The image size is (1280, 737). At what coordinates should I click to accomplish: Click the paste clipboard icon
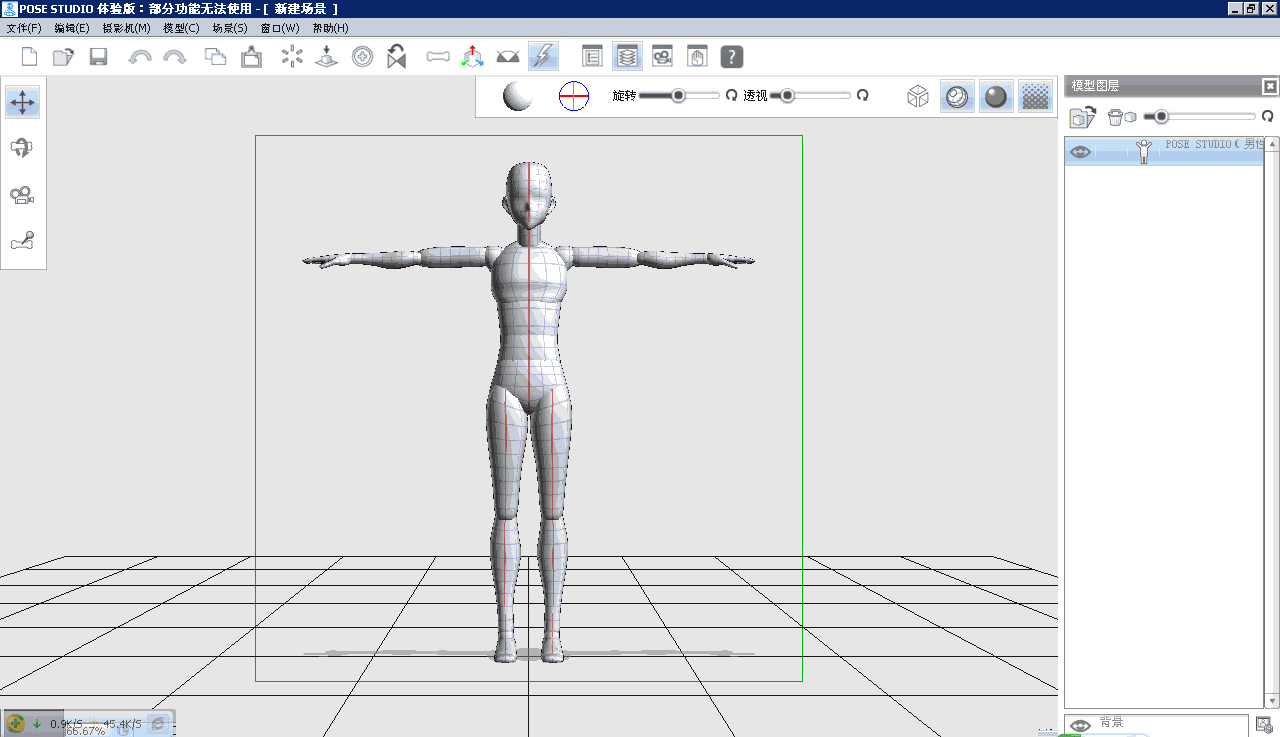(251, 57)
